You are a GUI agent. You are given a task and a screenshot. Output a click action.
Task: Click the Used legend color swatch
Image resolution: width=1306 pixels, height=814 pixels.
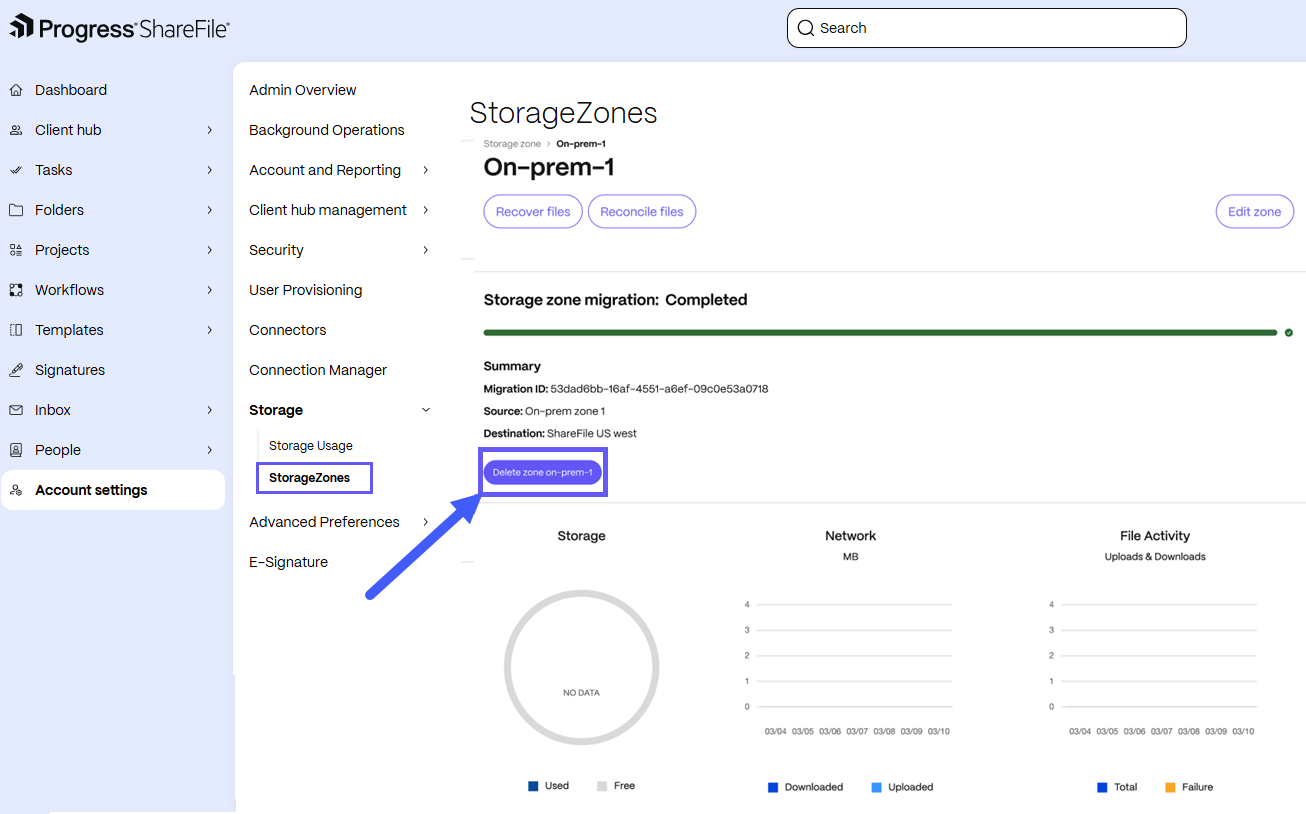click(x=533, y=786)
